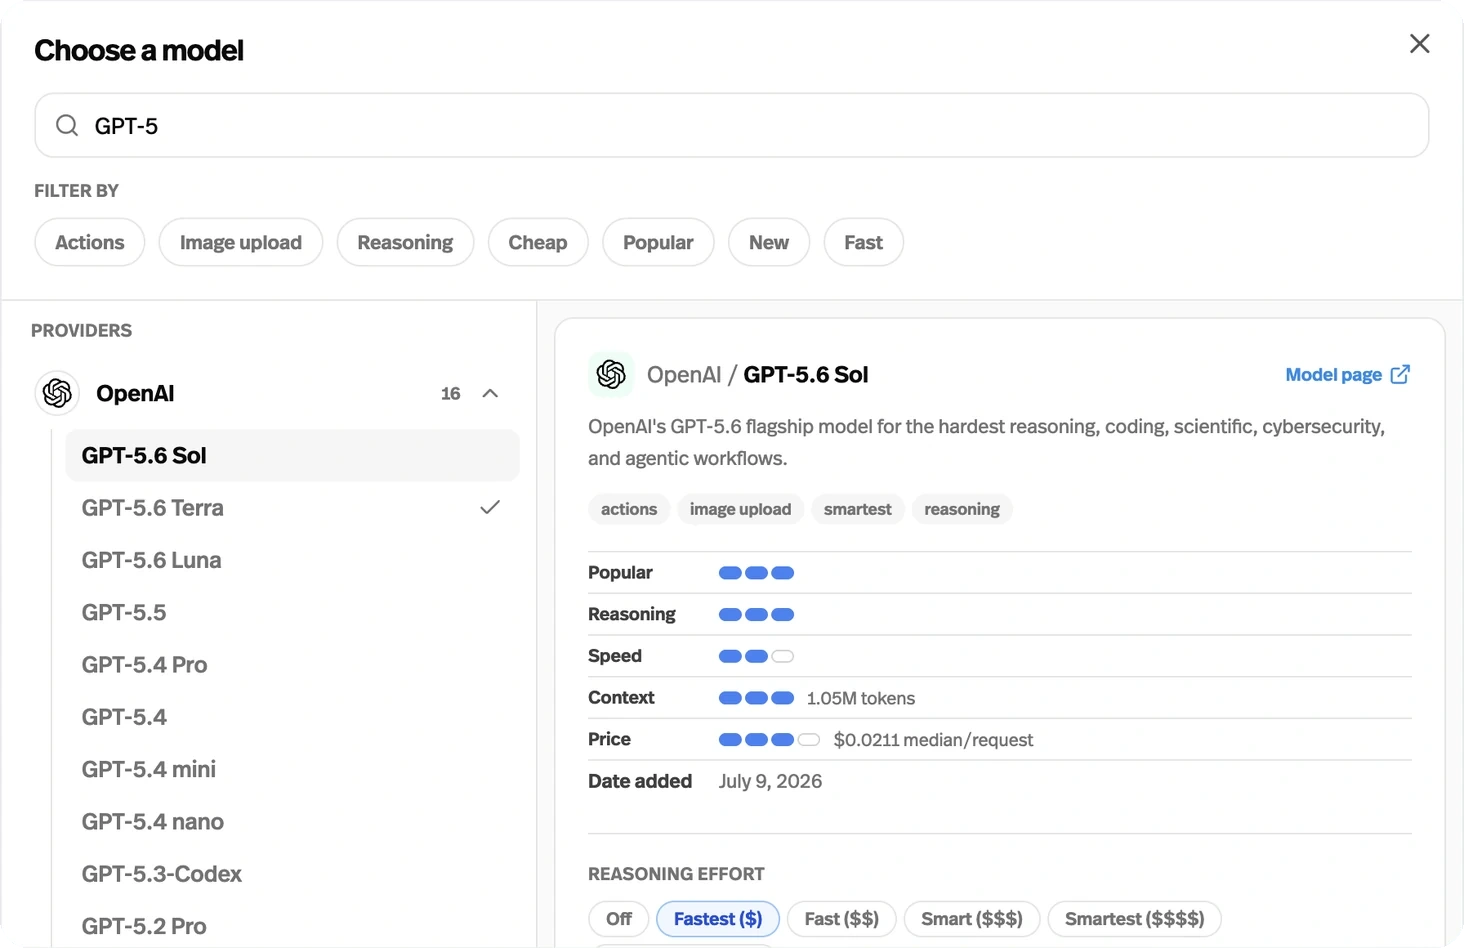Image resolution: width=1464 pixels, height=948 pixels.
Task: Pick the GPT-5.4 mini model
Action: pos(293,769)
